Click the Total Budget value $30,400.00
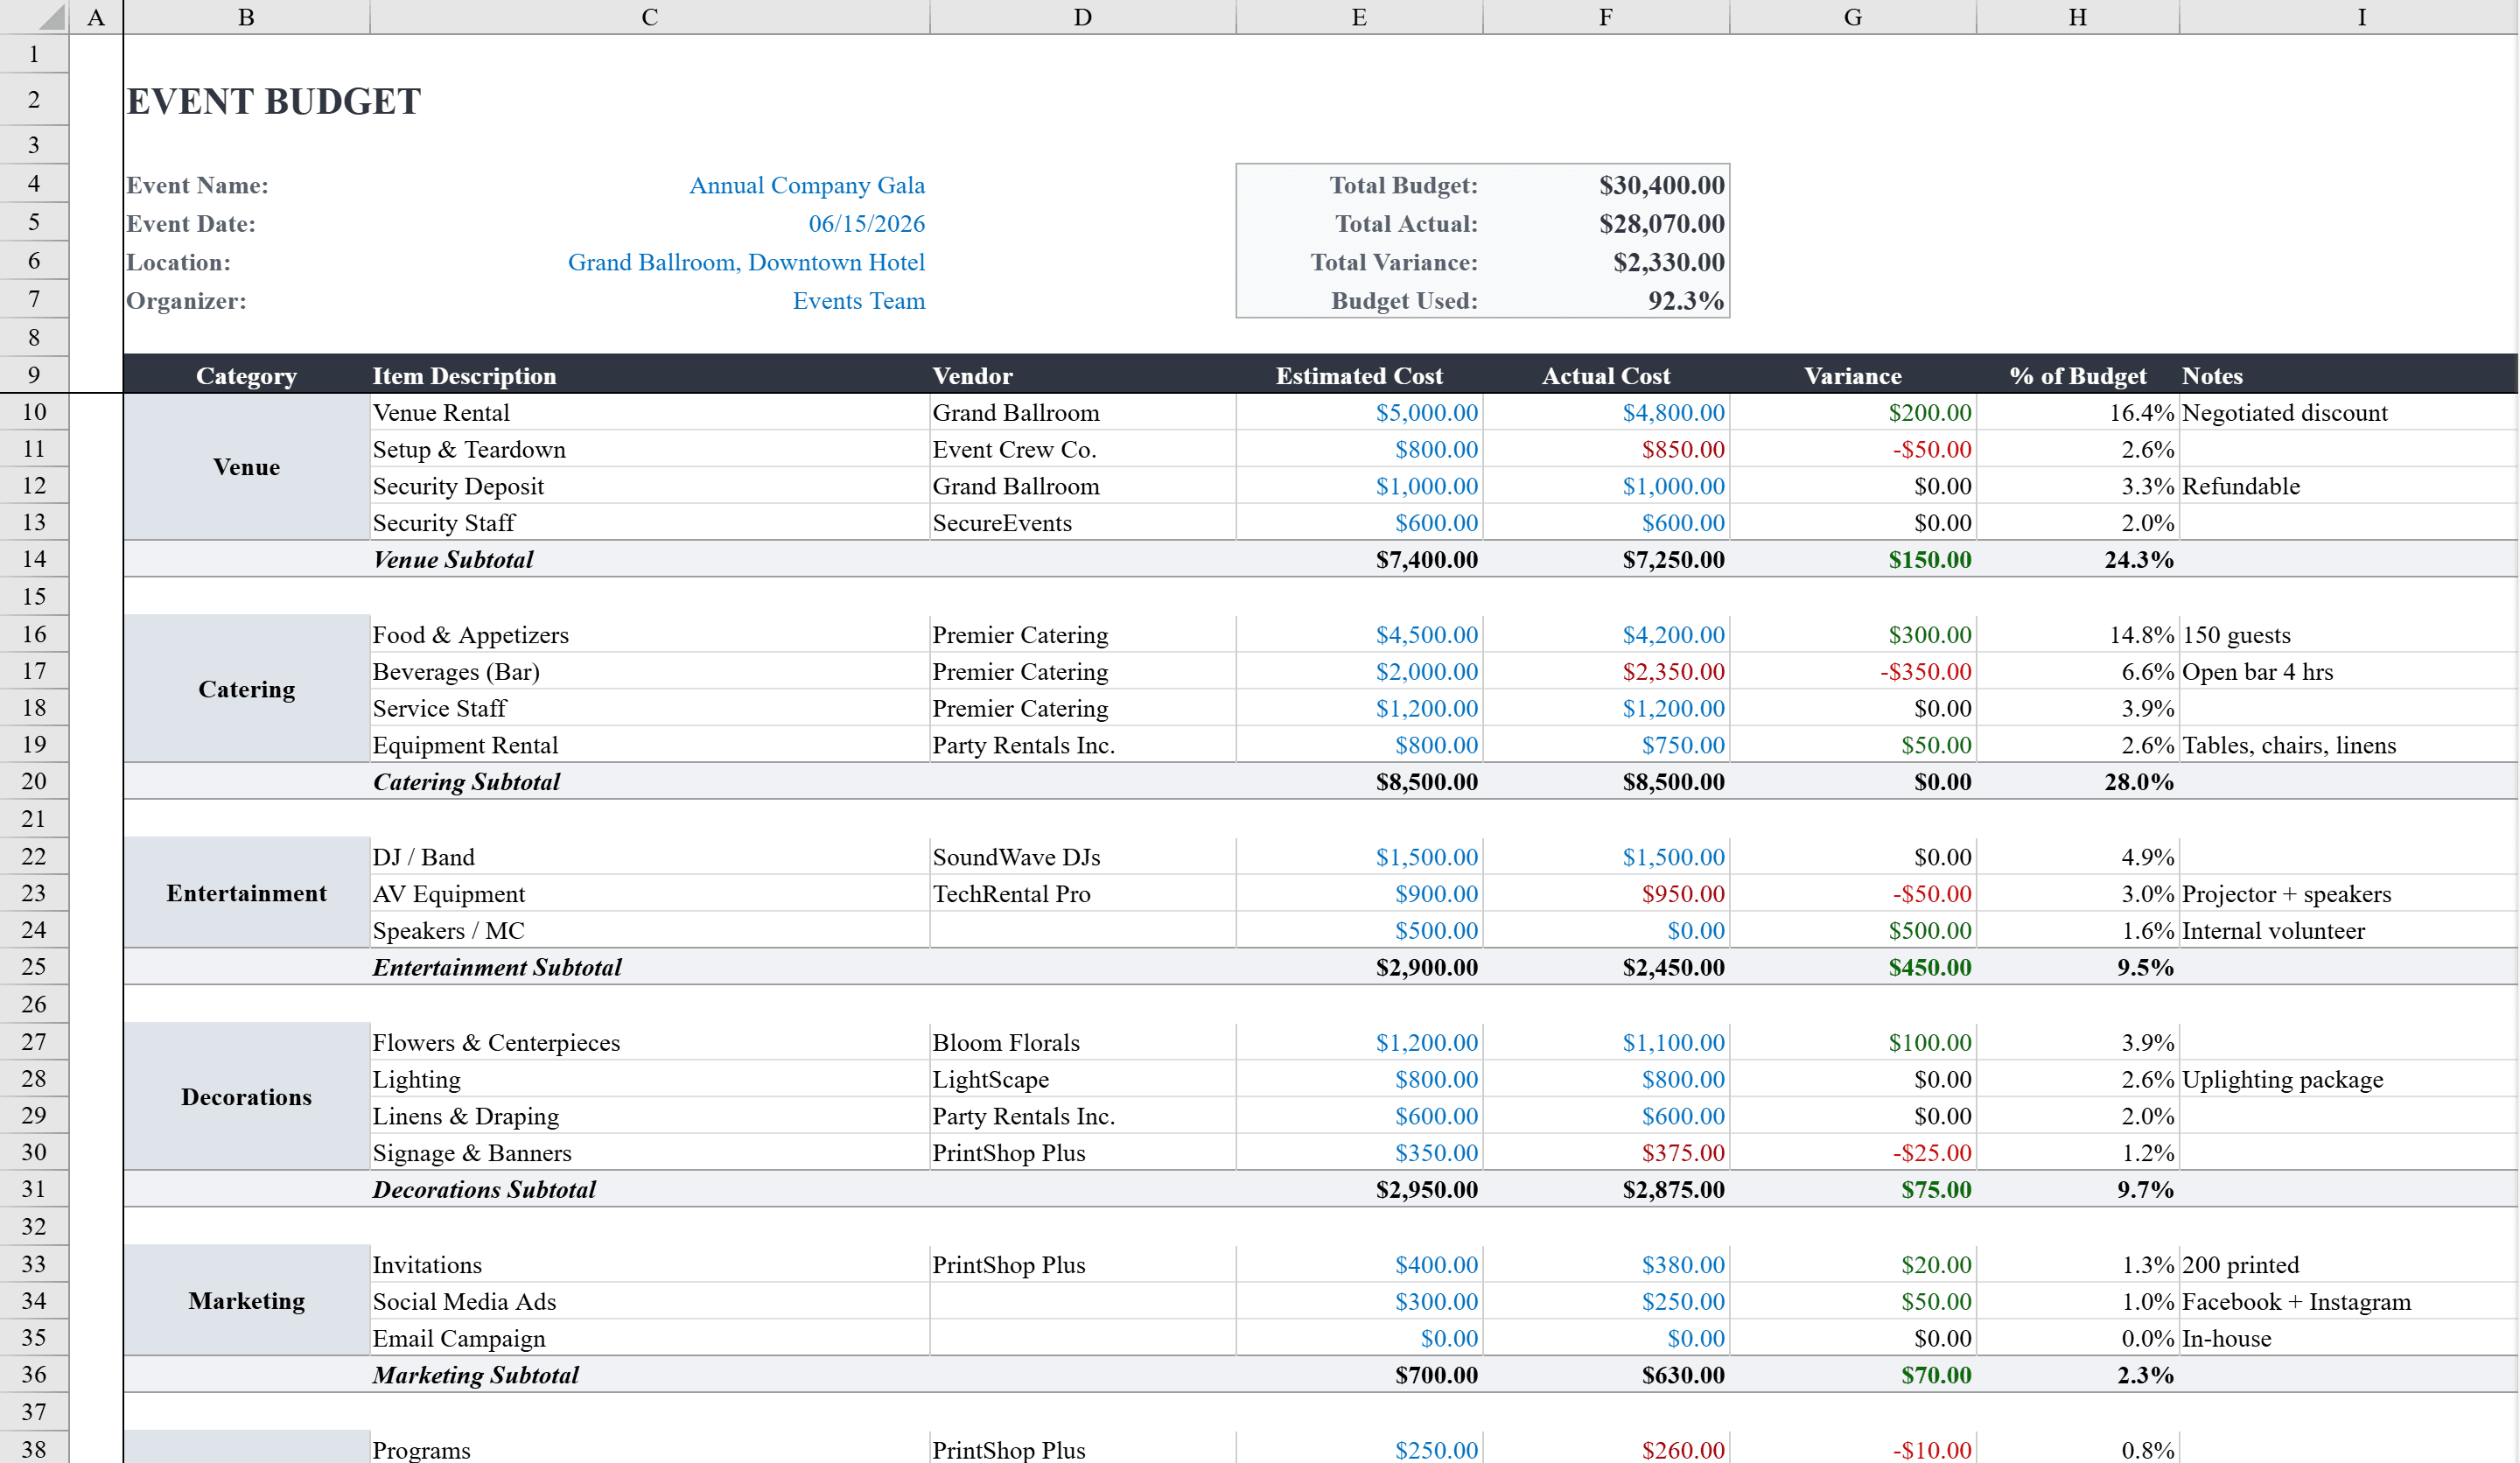This screenshot has width=2520, height=1463. point(1660,185)
